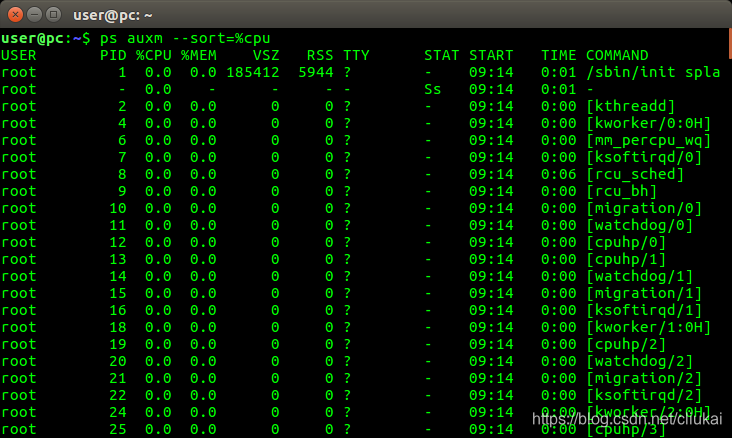Click the Ss status value

coord(433,89)
